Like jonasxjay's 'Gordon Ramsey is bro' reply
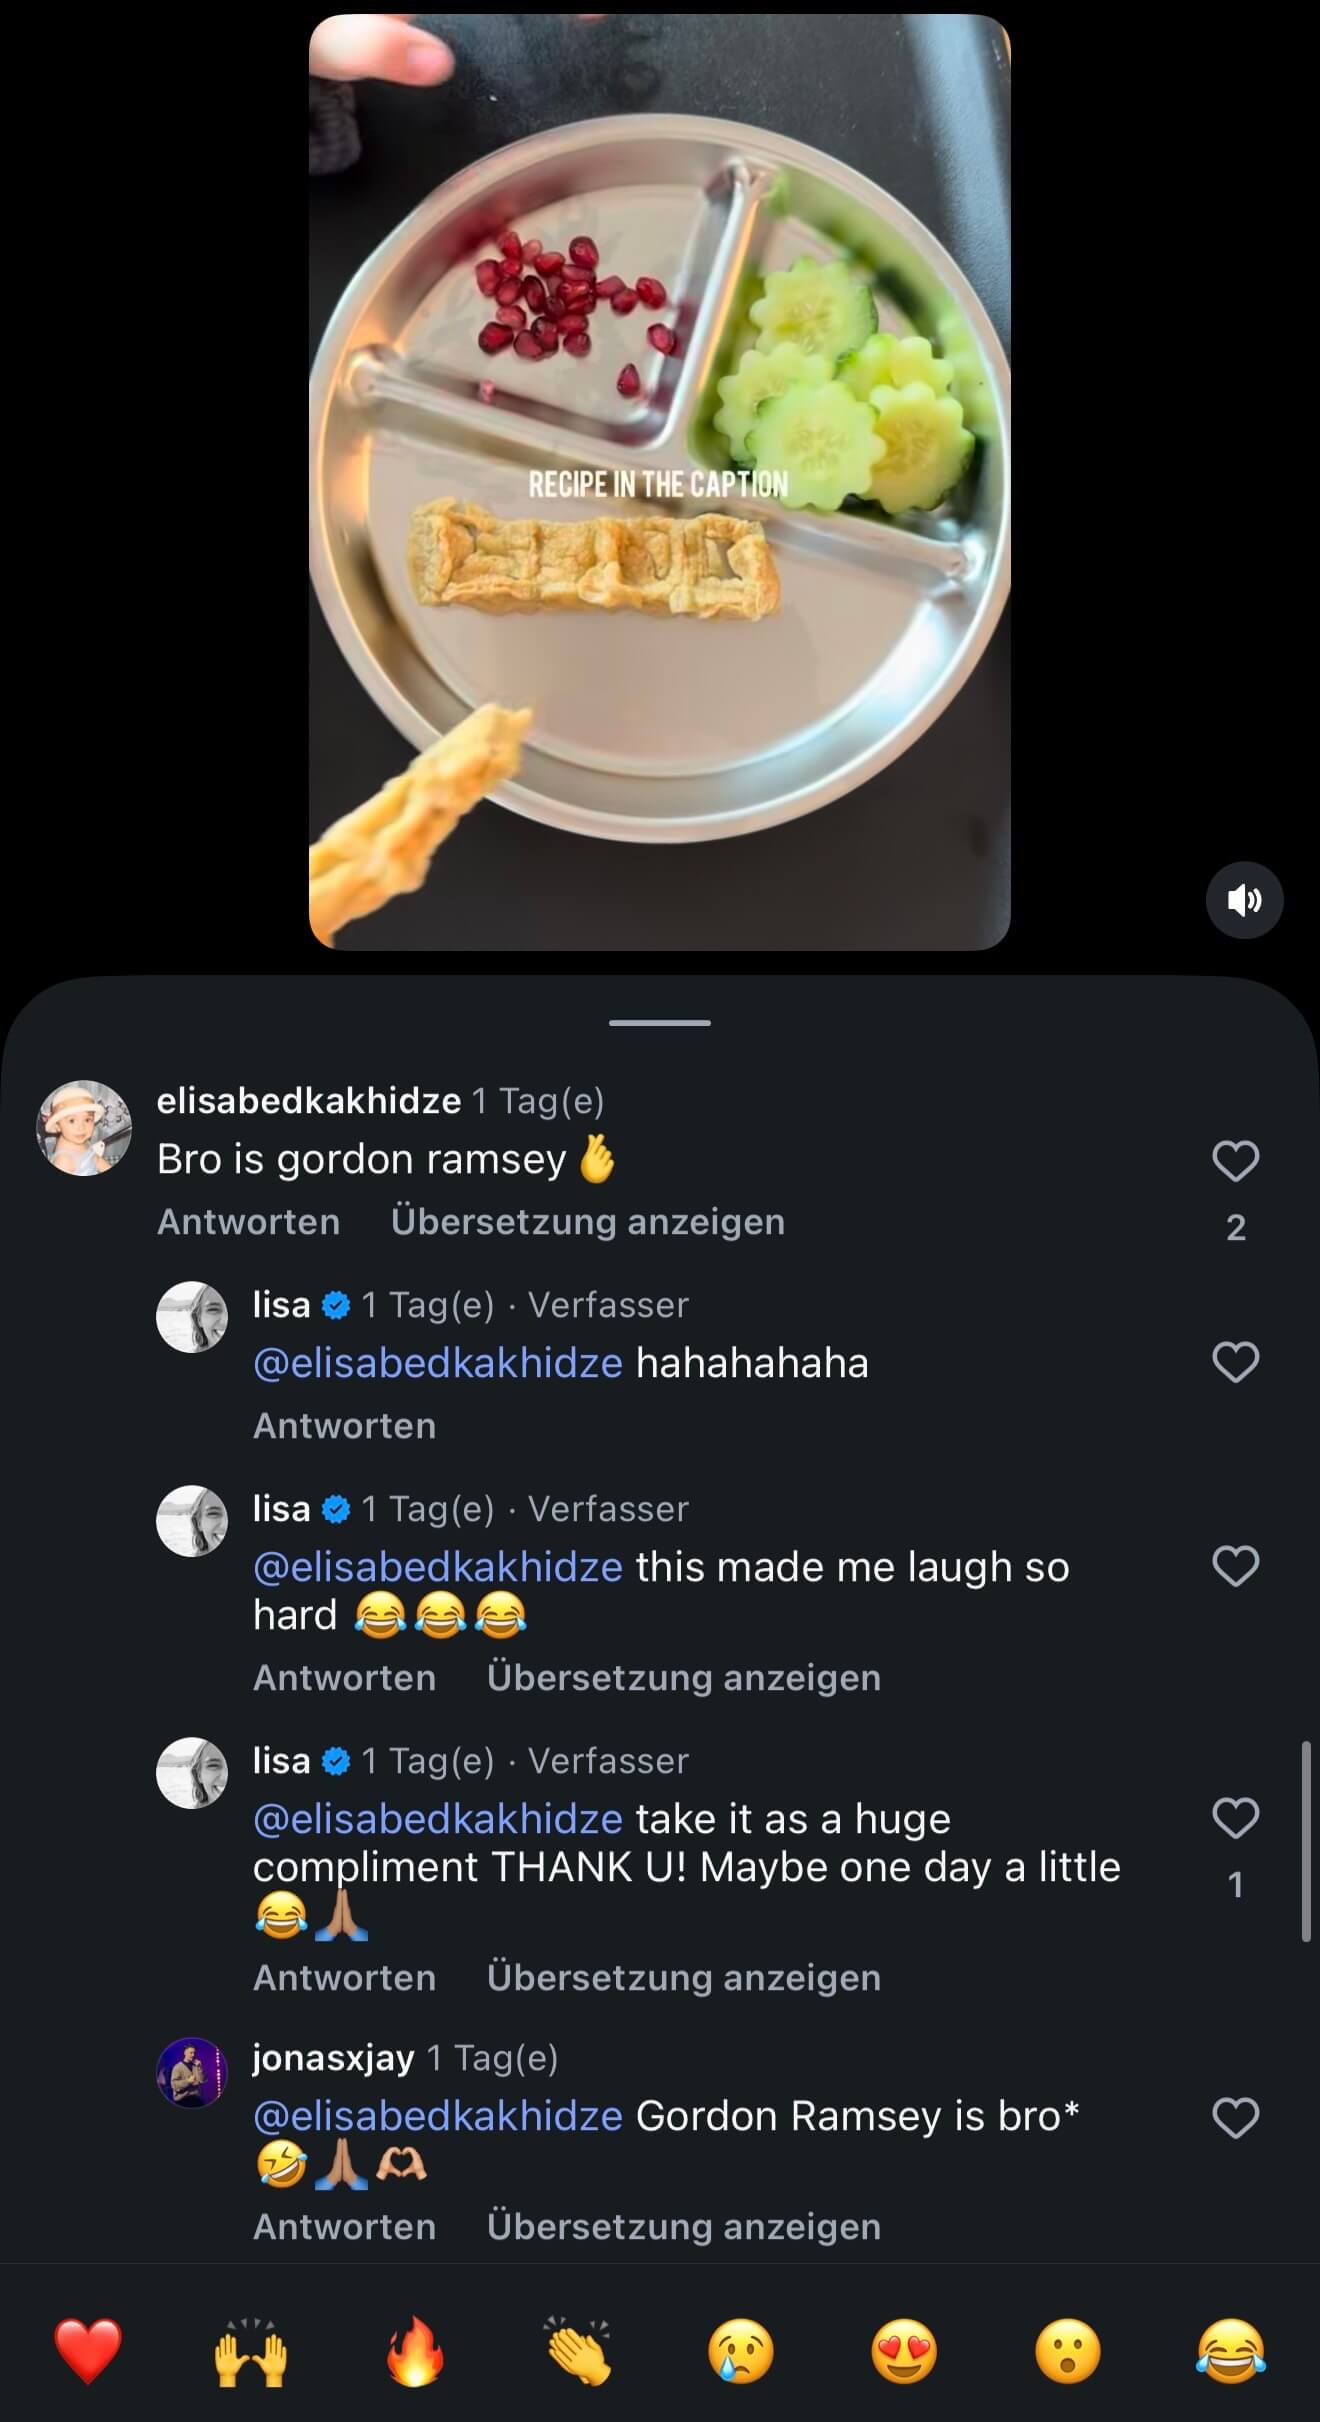The height and width of the screenshot is (2422, 1320). click(x=1235, y=2117)
